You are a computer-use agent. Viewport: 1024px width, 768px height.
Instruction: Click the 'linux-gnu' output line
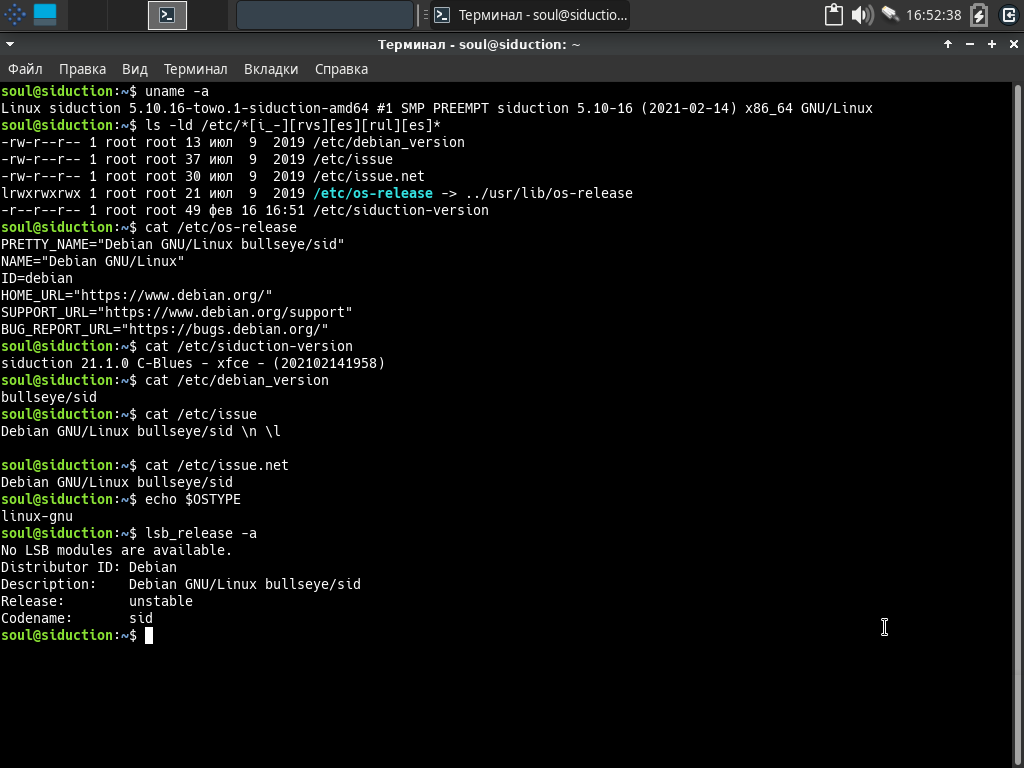click(x=37, y=516)
